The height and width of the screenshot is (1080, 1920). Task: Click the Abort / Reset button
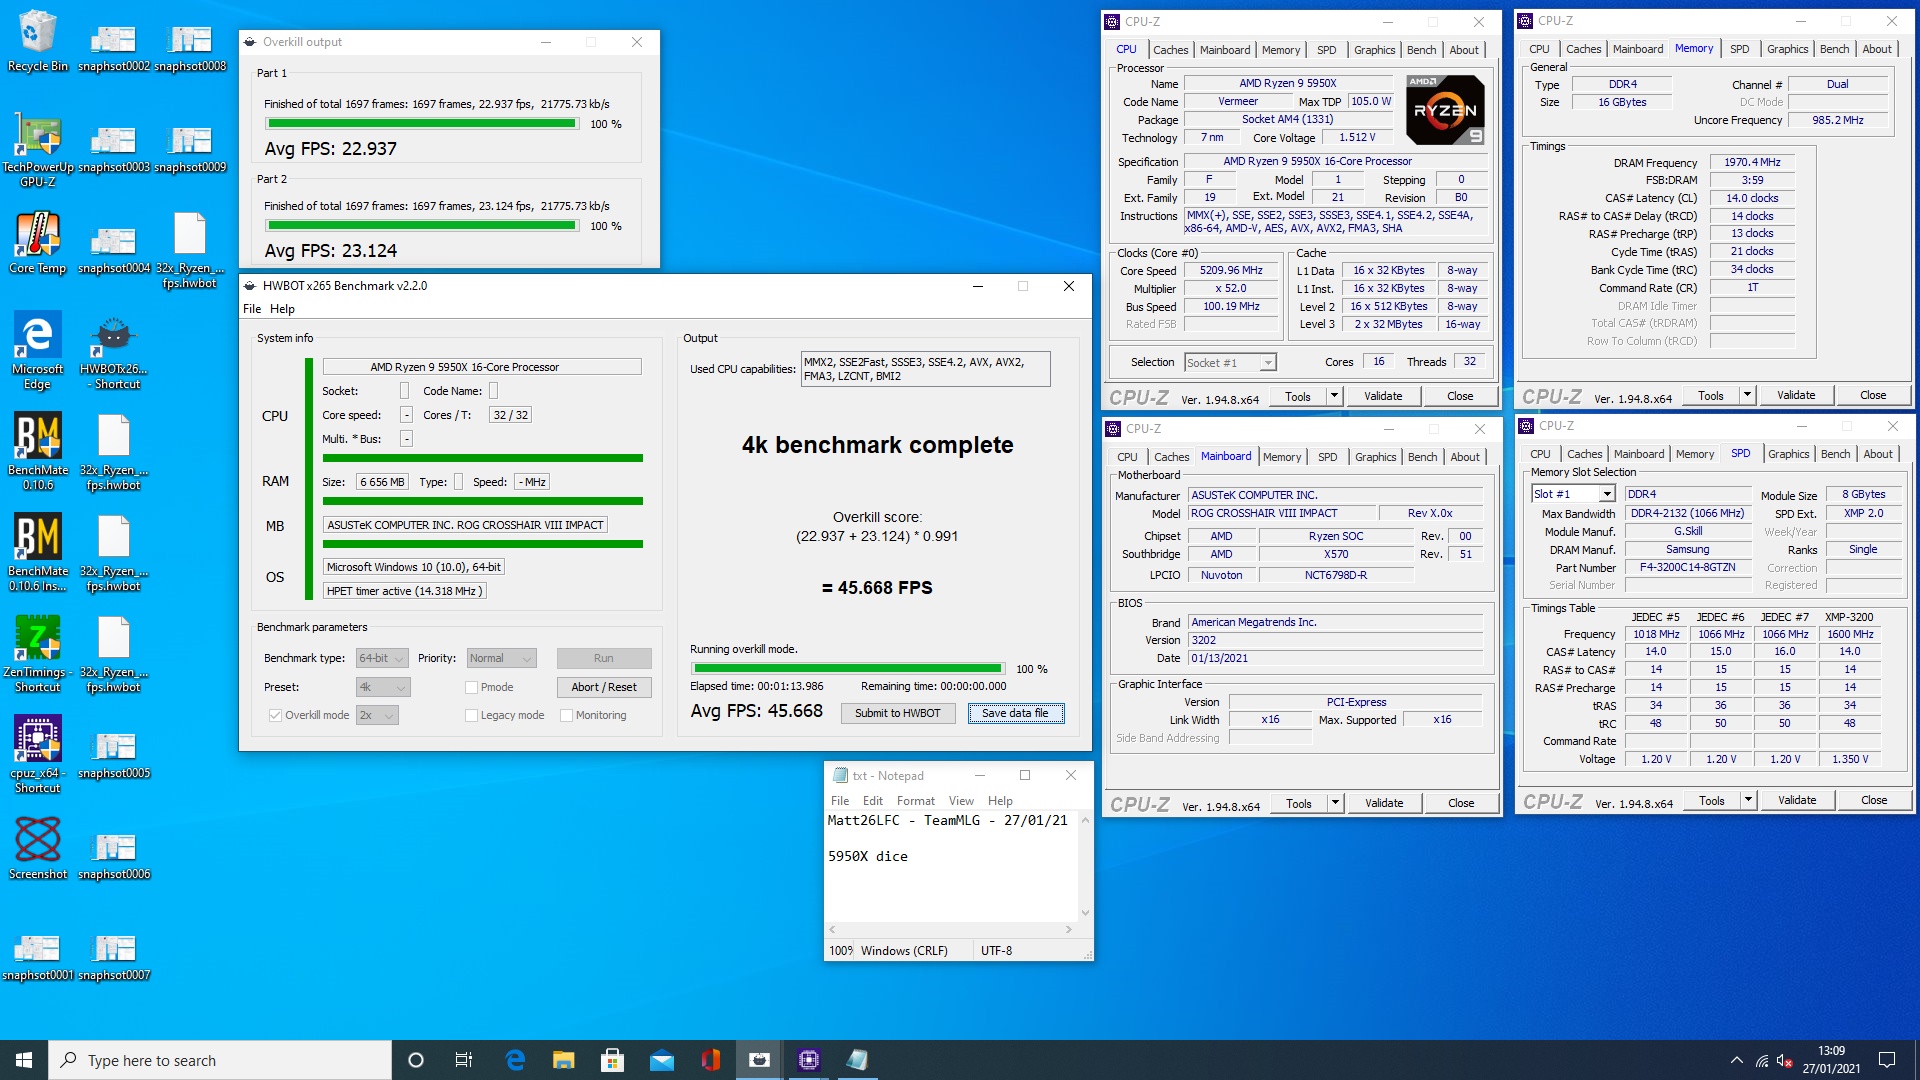tap(604, 687)
